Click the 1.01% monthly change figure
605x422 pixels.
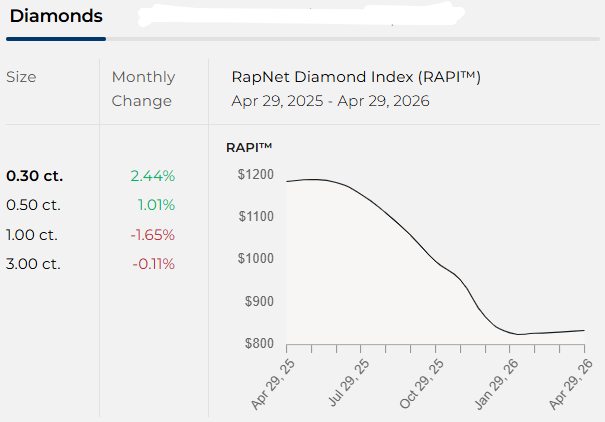[x=155, y=205]
